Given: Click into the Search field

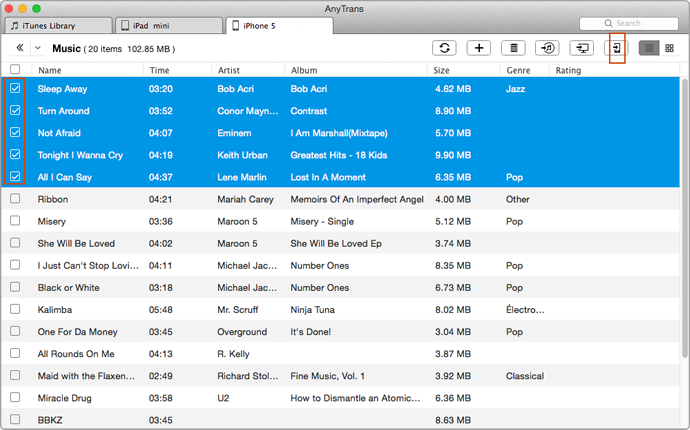Looking at the screenshot, I should 629,23.
